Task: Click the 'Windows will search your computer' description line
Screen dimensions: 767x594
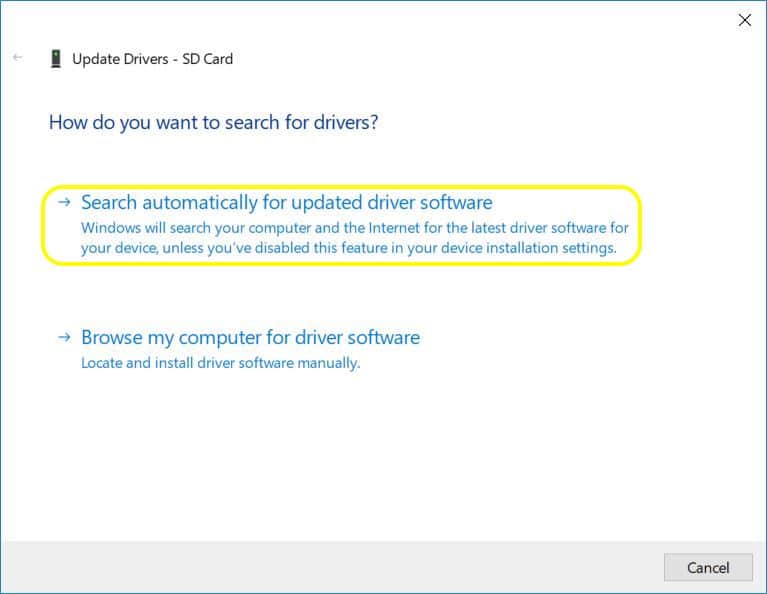Action: click(354, 228)
